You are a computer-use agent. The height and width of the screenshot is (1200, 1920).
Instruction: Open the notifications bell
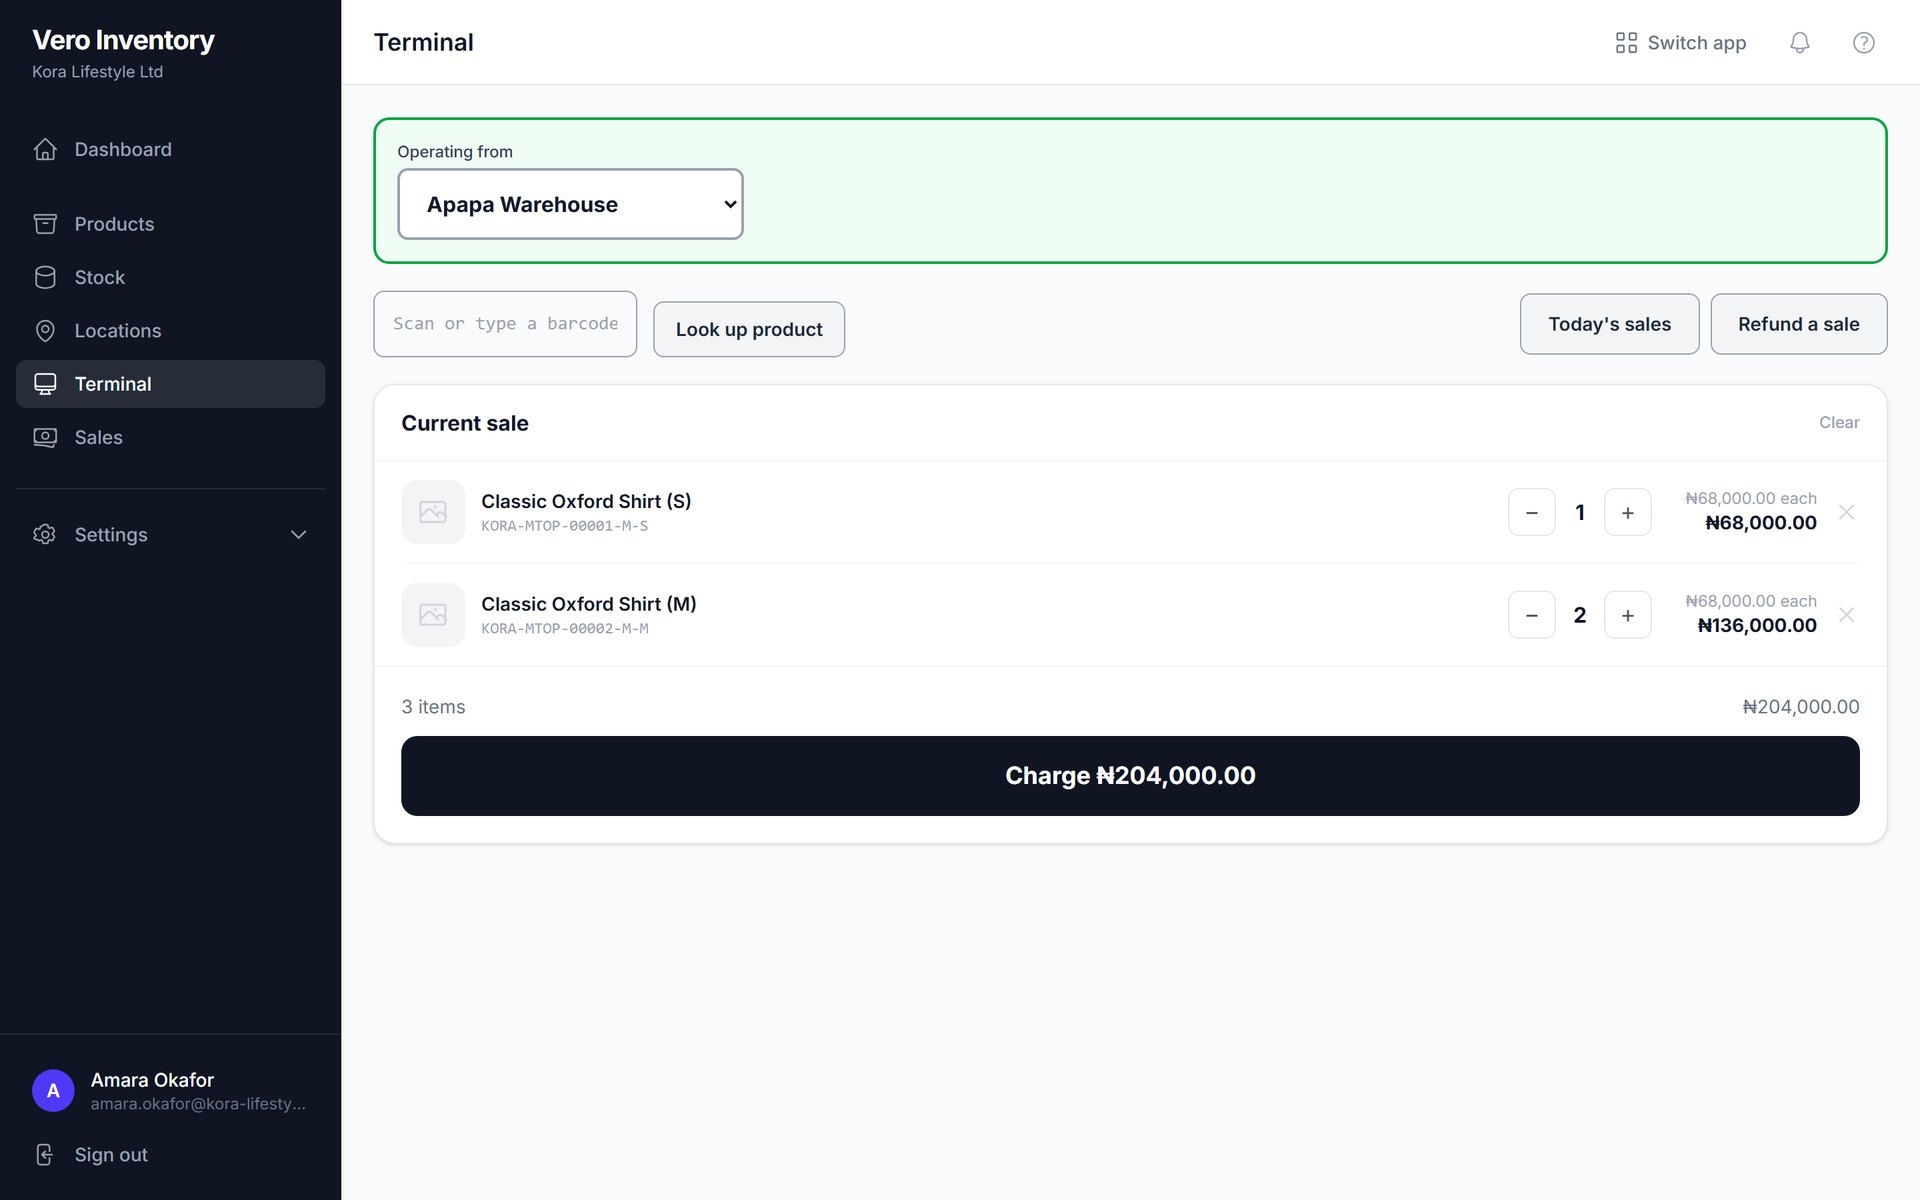click(x=1799, y=43)
